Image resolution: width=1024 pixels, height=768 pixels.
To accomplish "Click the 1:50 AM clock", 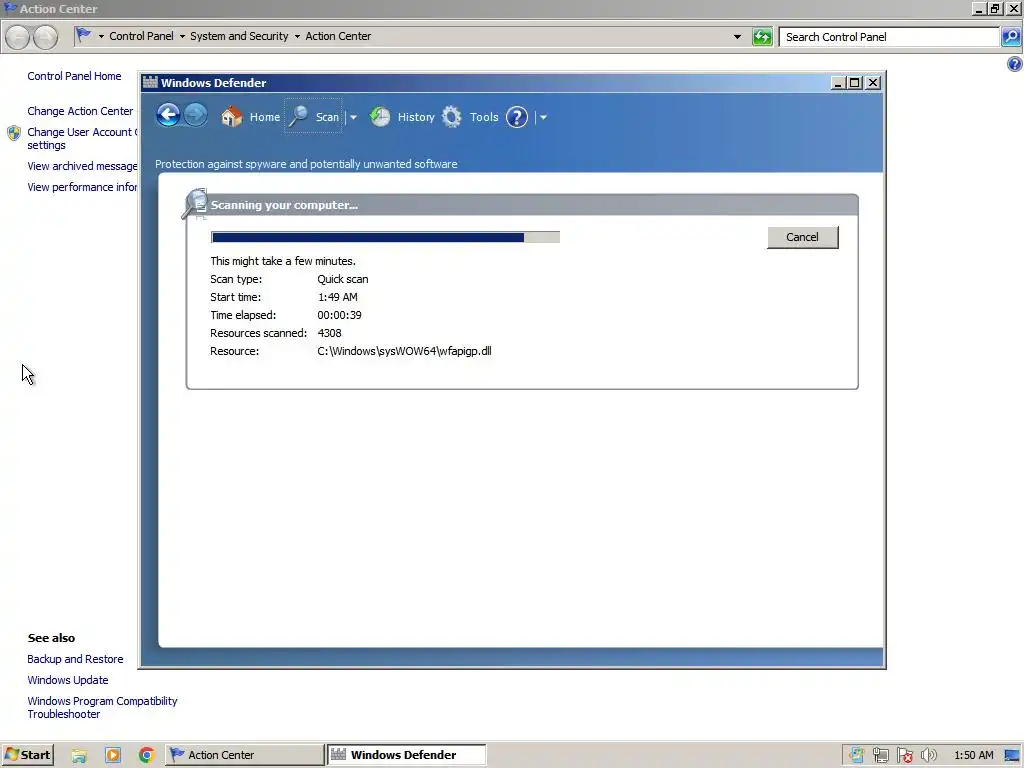I will 974,756.
